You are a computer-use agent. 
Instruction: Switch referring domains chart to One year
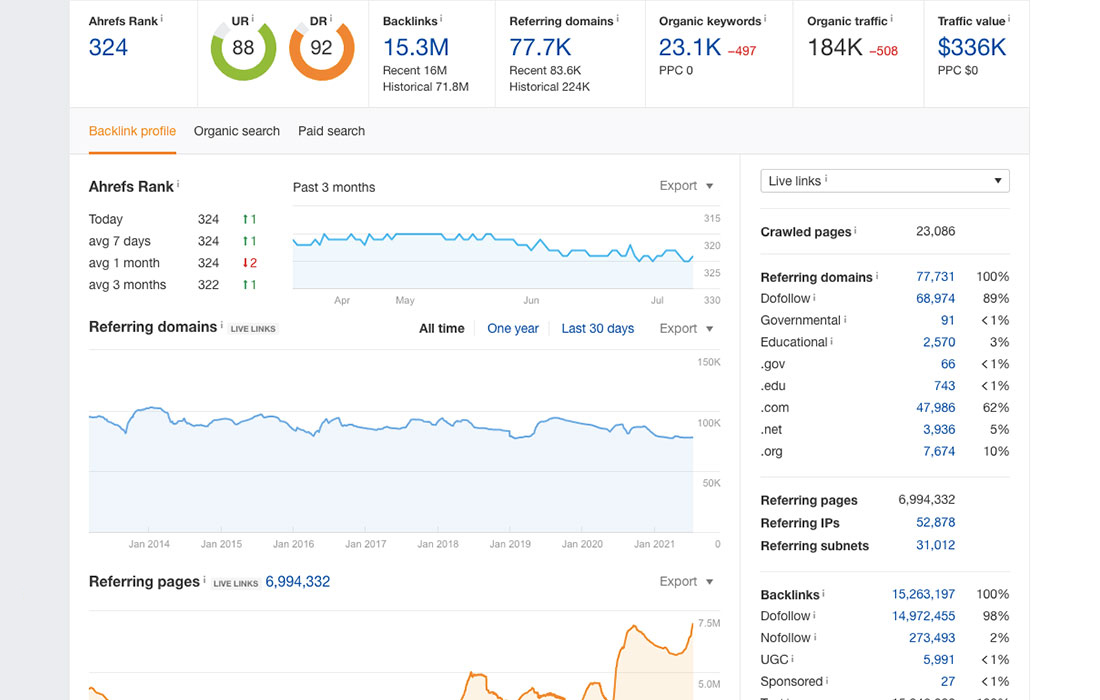tap(513, 328)
